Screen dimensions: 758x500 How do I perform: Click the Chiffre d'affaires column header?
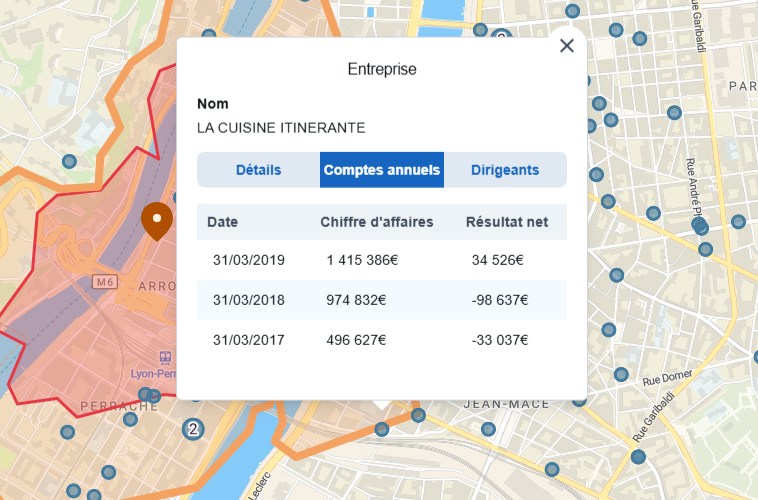(376, 222)
